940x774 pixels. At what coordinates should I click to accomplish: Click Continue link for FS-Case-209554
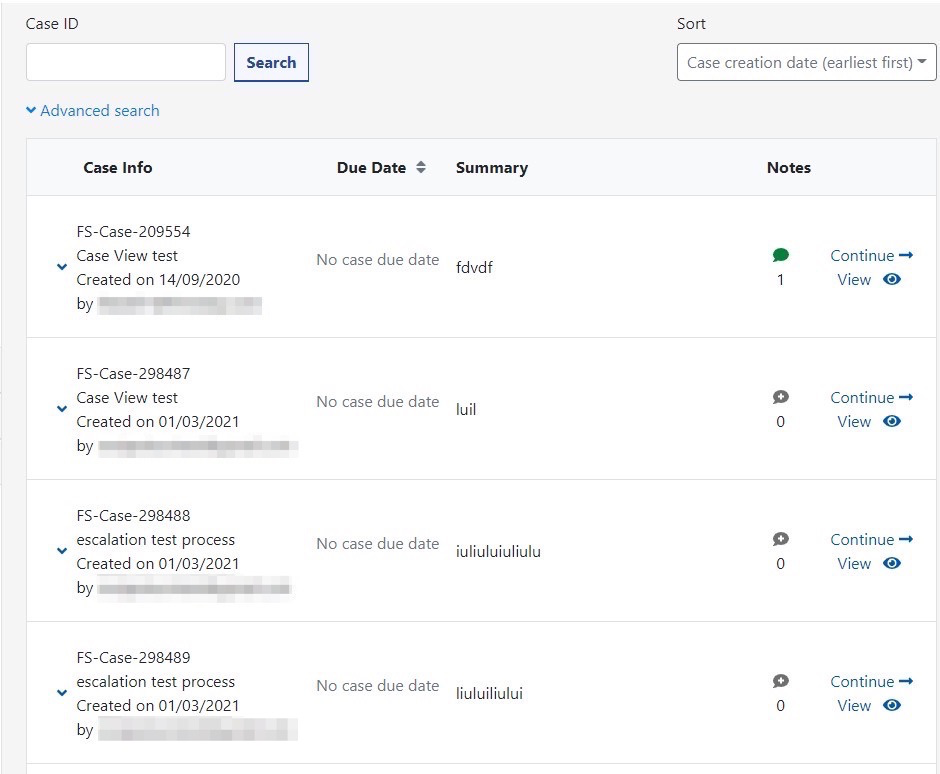[x=861, y=256]
